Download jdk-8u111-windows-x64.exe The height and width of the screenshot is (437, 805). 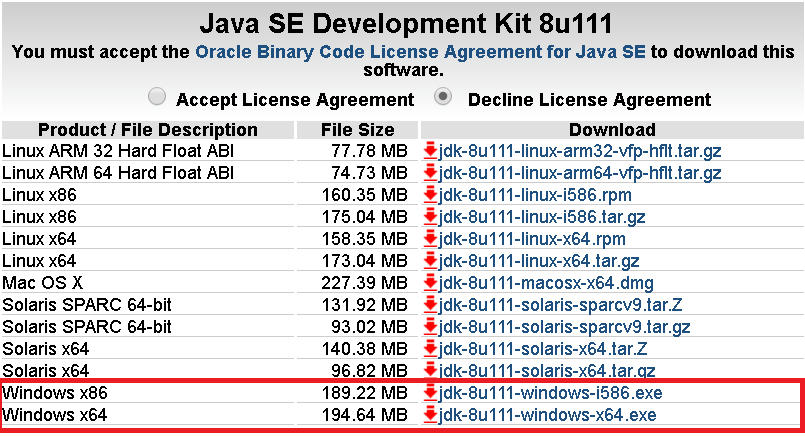(x=547, y=415)
